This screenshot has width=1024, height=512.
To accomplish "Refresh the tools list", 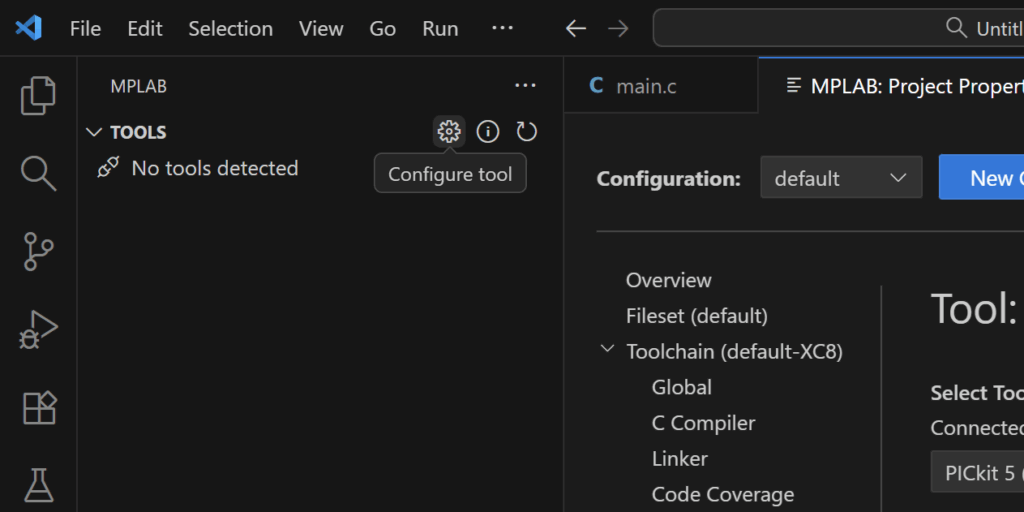I will (526, 132).
